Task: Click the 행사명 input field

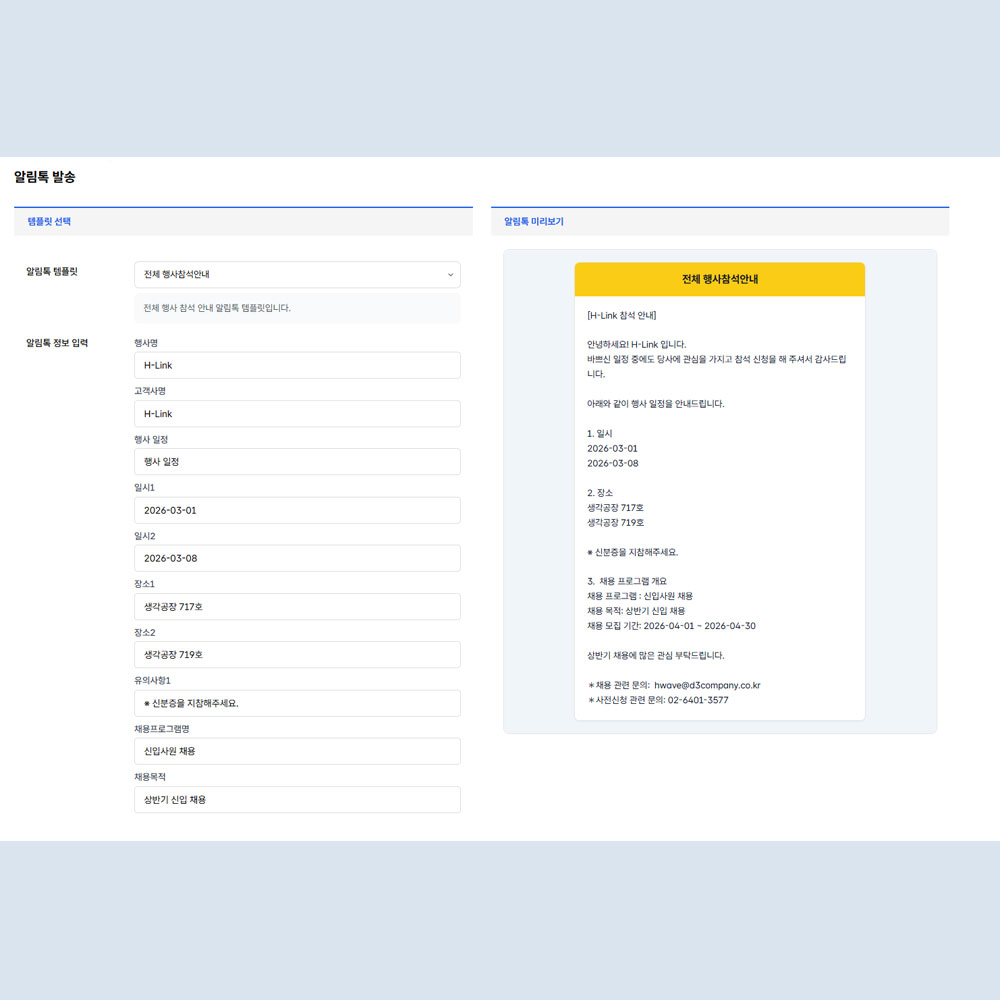Action: tap(297, 365)
